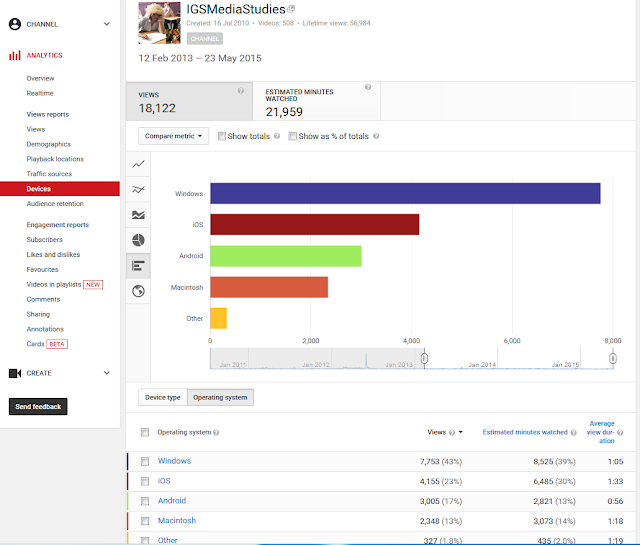640x545 pixels.
Task: Click the left date range slider handle
Action: point(424,358)
